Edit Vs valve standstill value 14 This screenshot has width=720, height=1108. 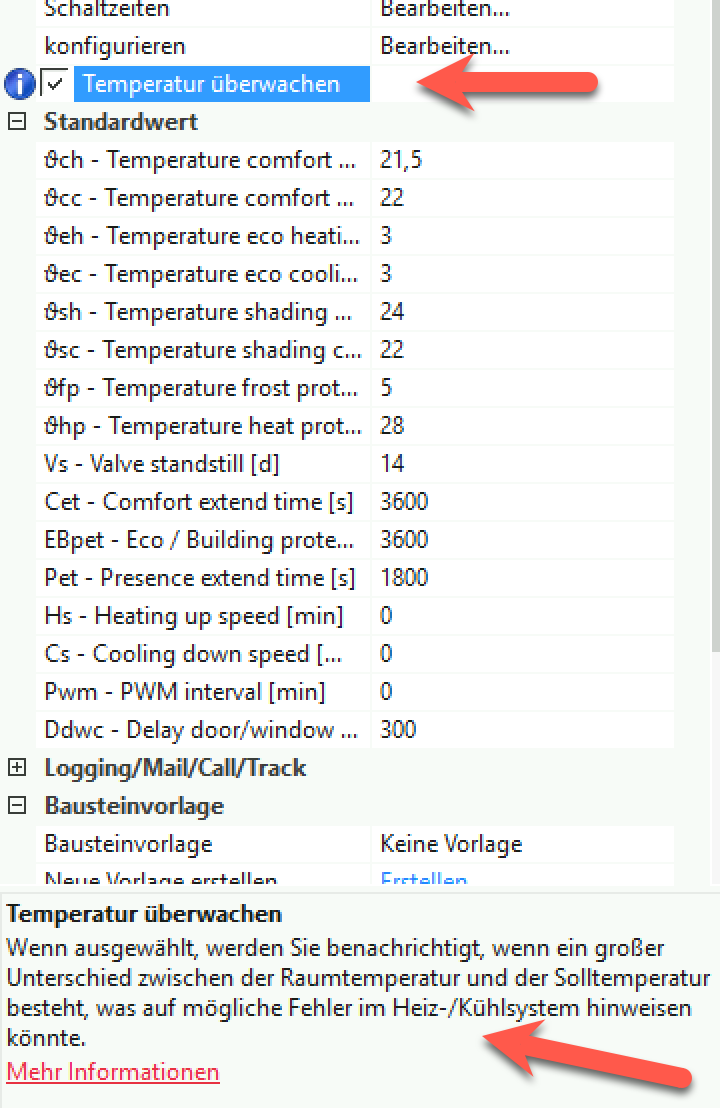pos(392,464)
